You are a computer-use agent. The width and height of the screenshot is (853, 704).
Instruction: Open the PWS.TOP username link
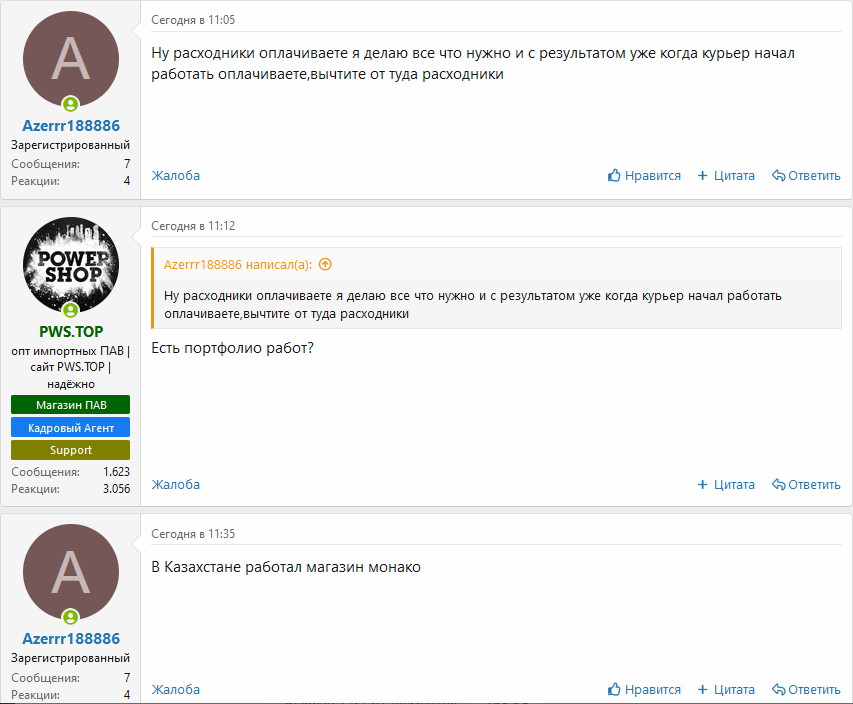pos(70,331)
